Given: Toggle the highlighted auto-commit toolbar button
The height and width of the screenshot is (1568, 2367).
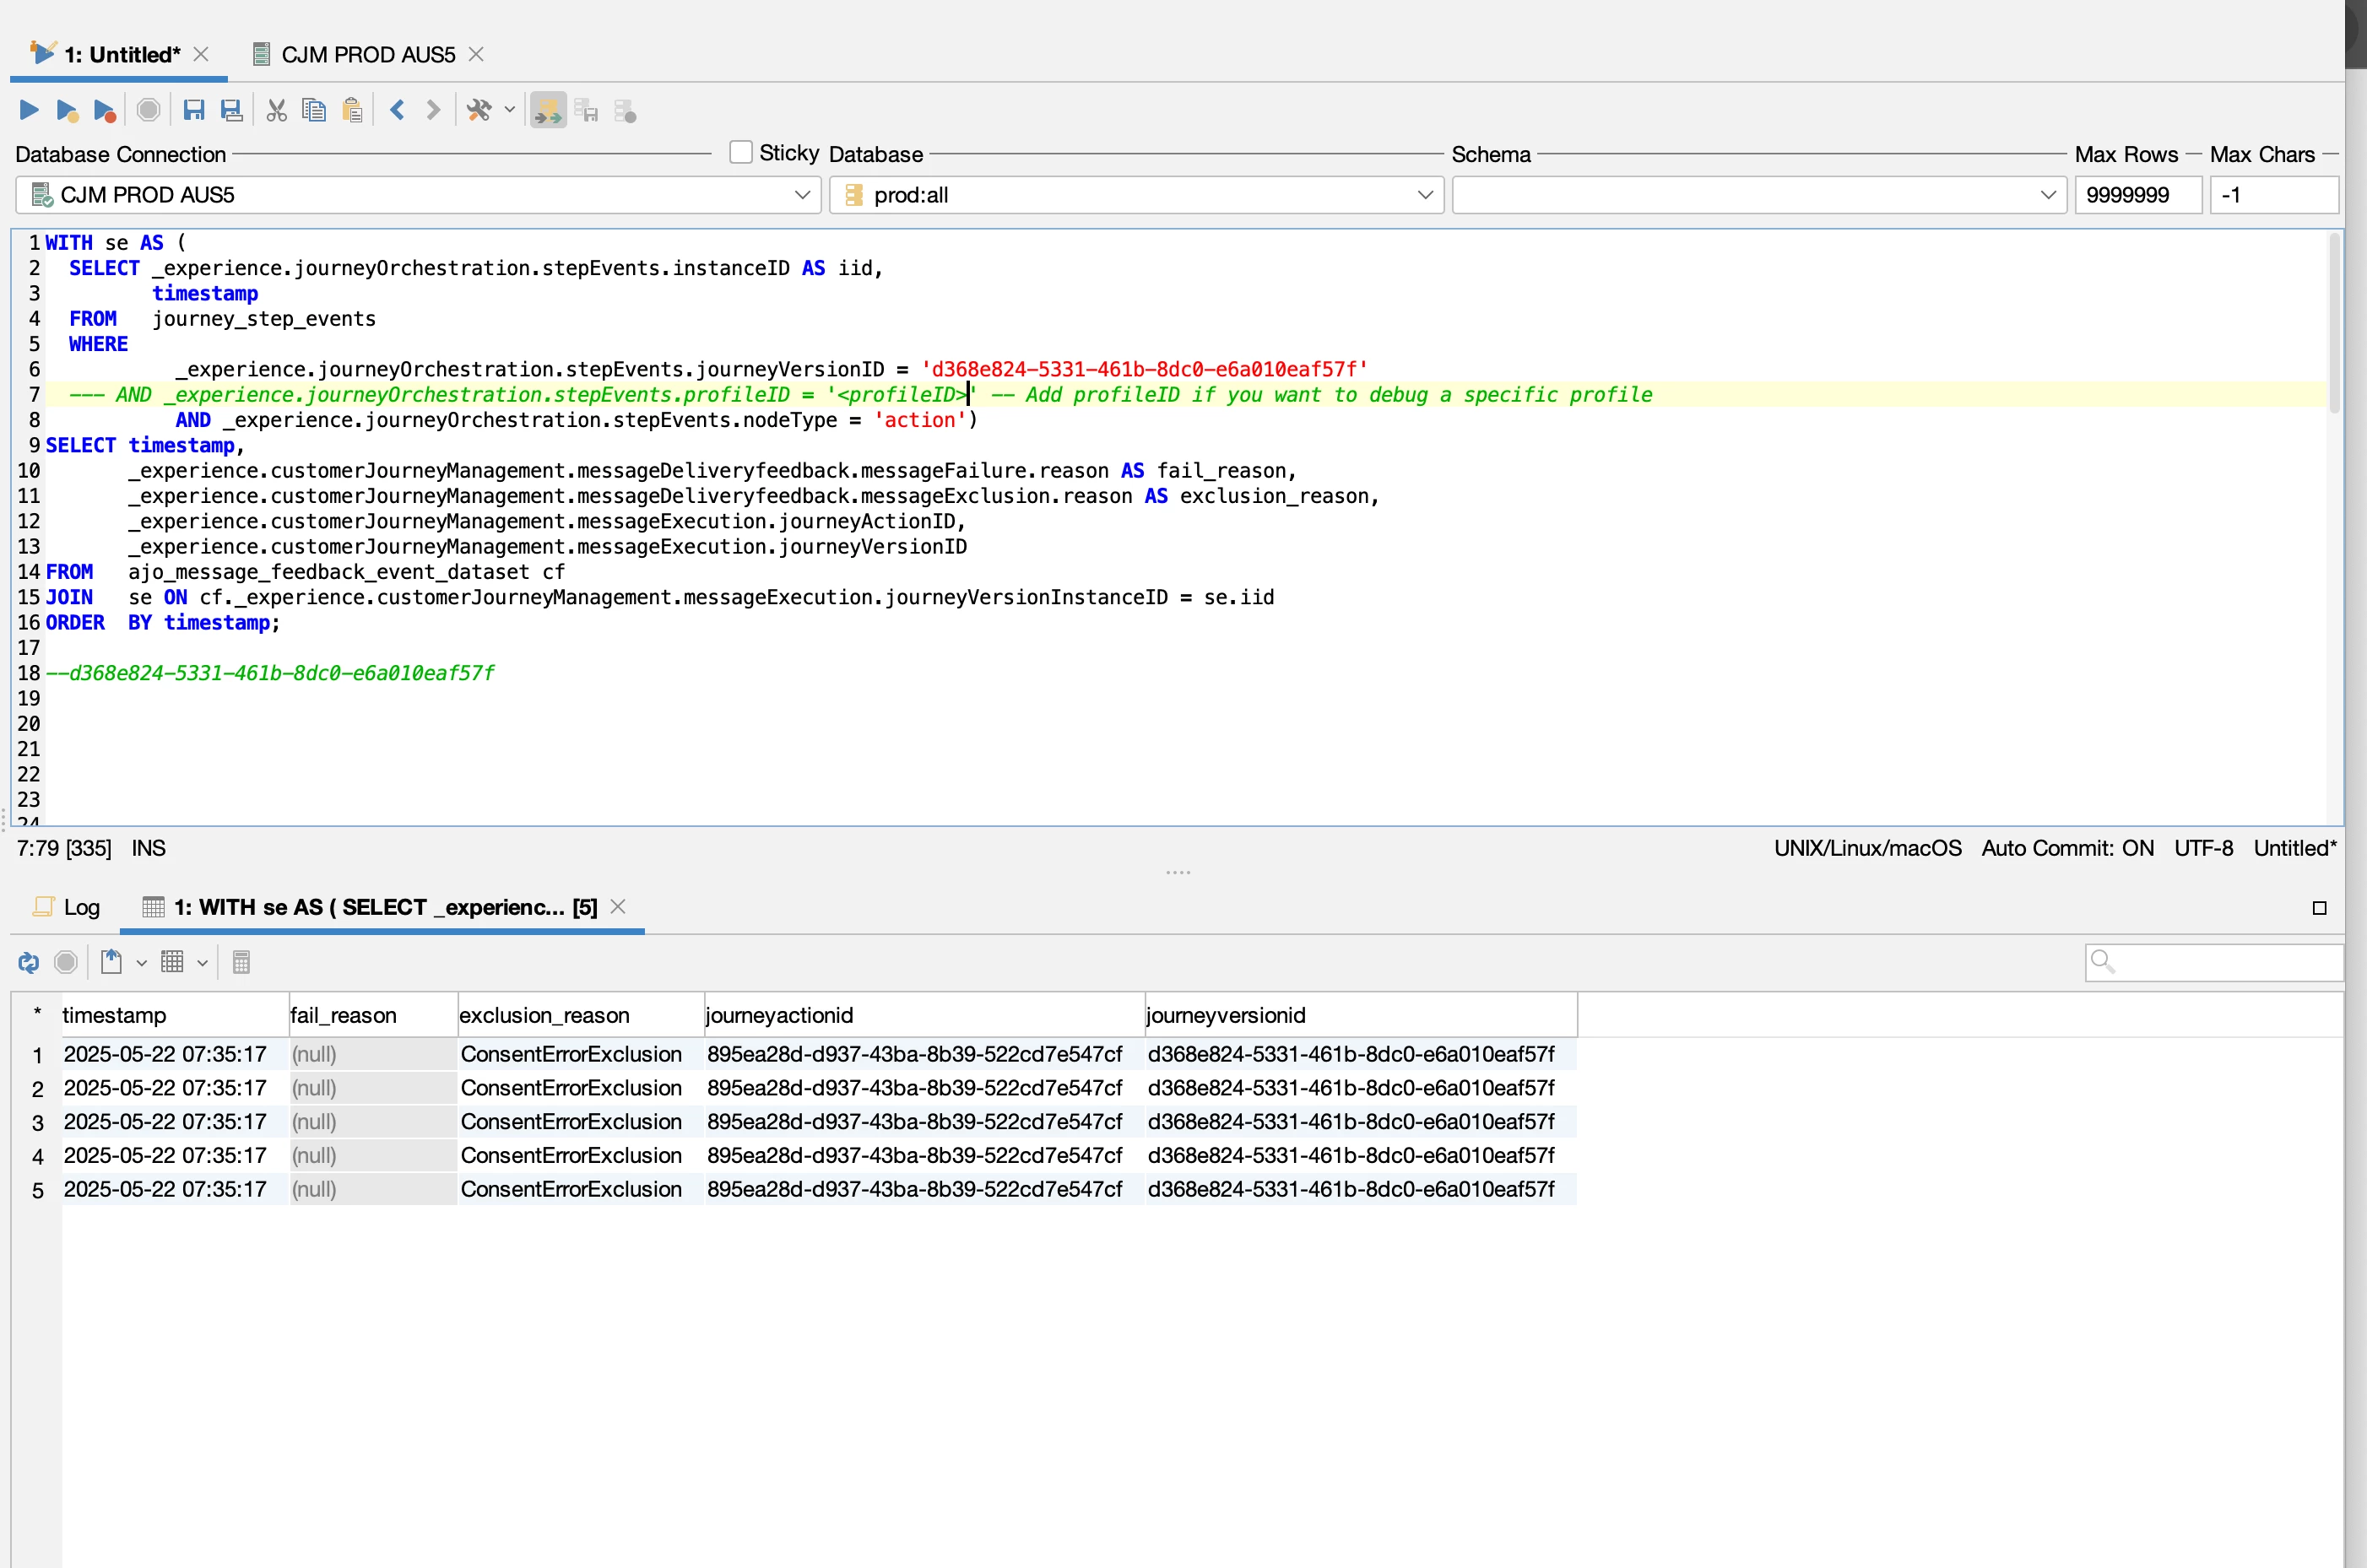Looking at the screenshot, I should 548,110.
